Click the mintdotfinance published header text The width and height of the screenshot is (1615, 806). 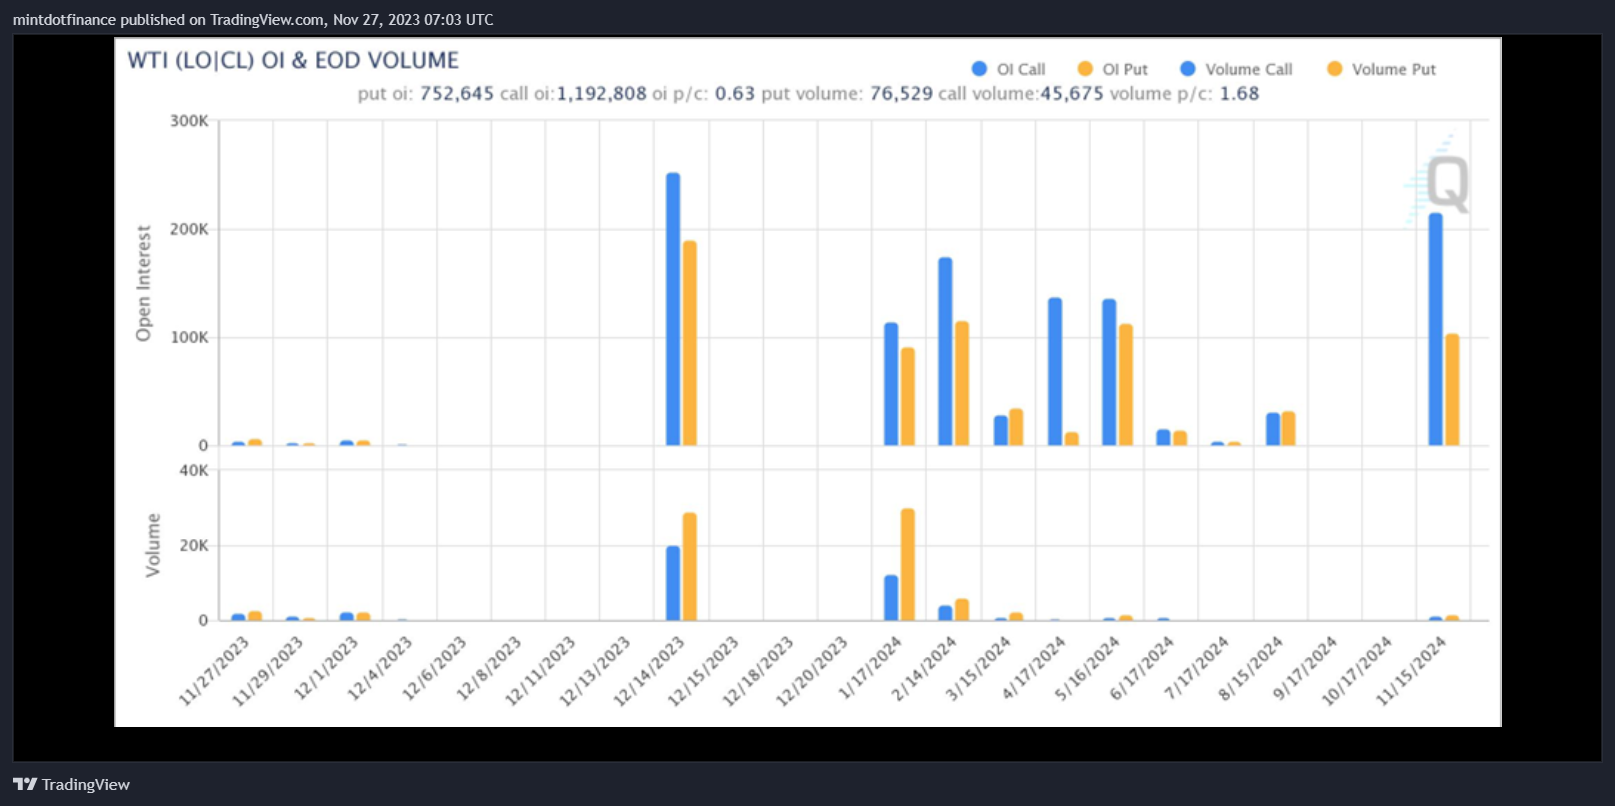click(253, 20)
